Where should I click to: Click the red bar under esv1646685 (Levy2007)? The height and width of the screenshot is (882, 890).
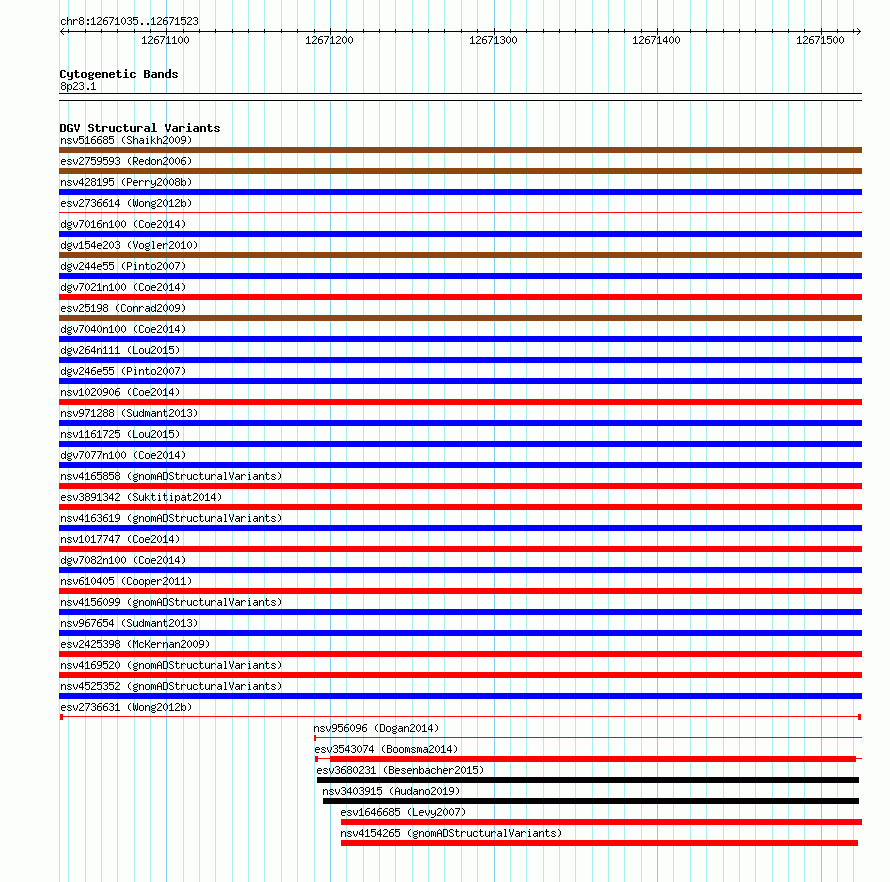coord(601,822)
